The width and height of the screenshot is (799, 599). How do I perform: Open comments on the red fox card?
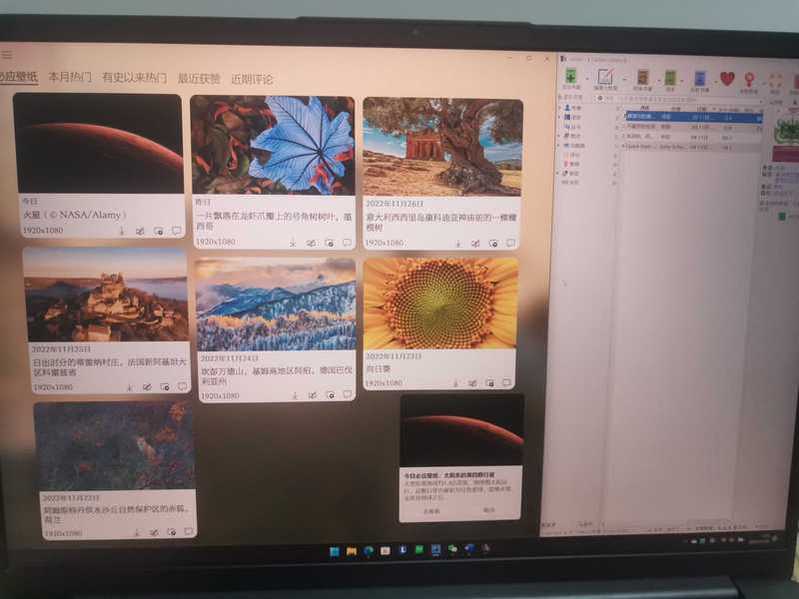pyautogui.click(x=189, y=532)
